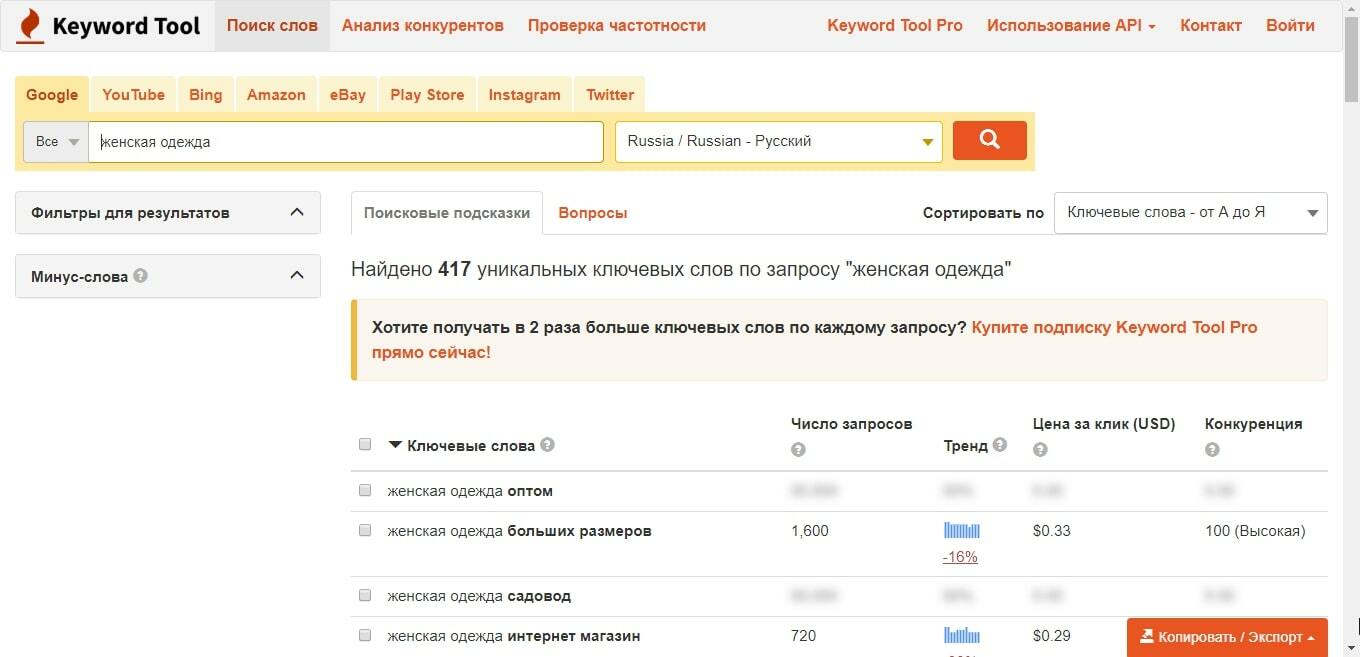Click help icon next to Минус-слова
This screenshot has height=657, width=1360.
[x=140, y=275]
